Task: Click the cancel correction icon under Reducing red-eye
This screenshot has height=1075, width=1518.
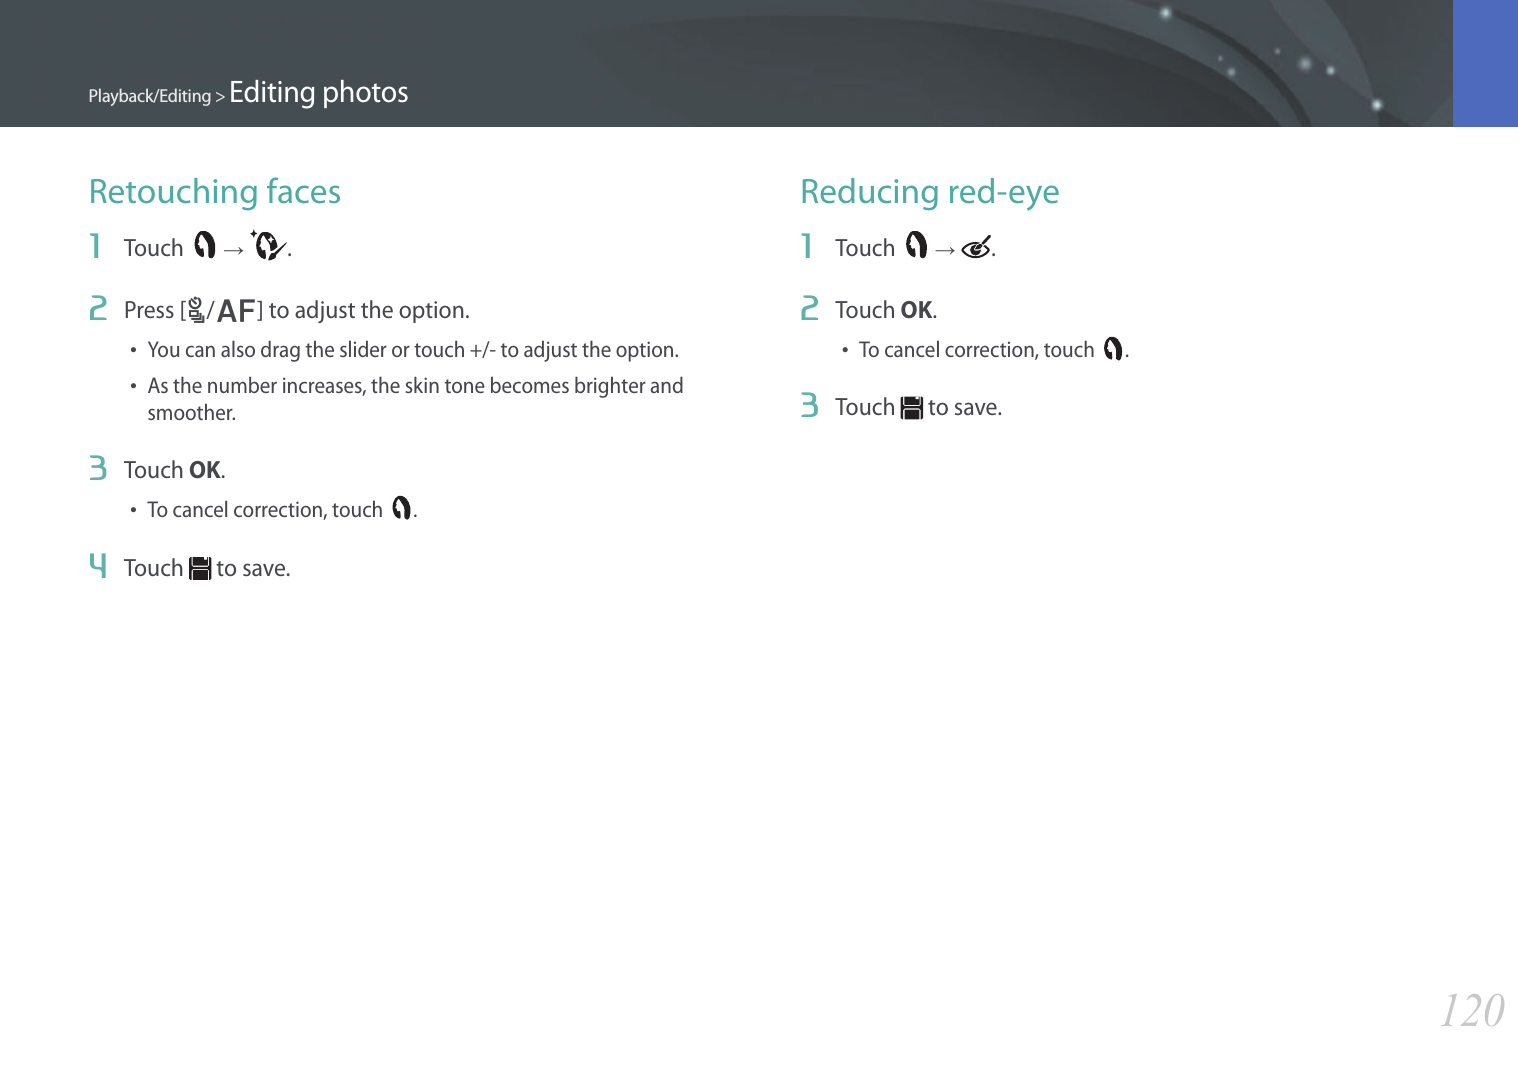Action: (1113, 348)
